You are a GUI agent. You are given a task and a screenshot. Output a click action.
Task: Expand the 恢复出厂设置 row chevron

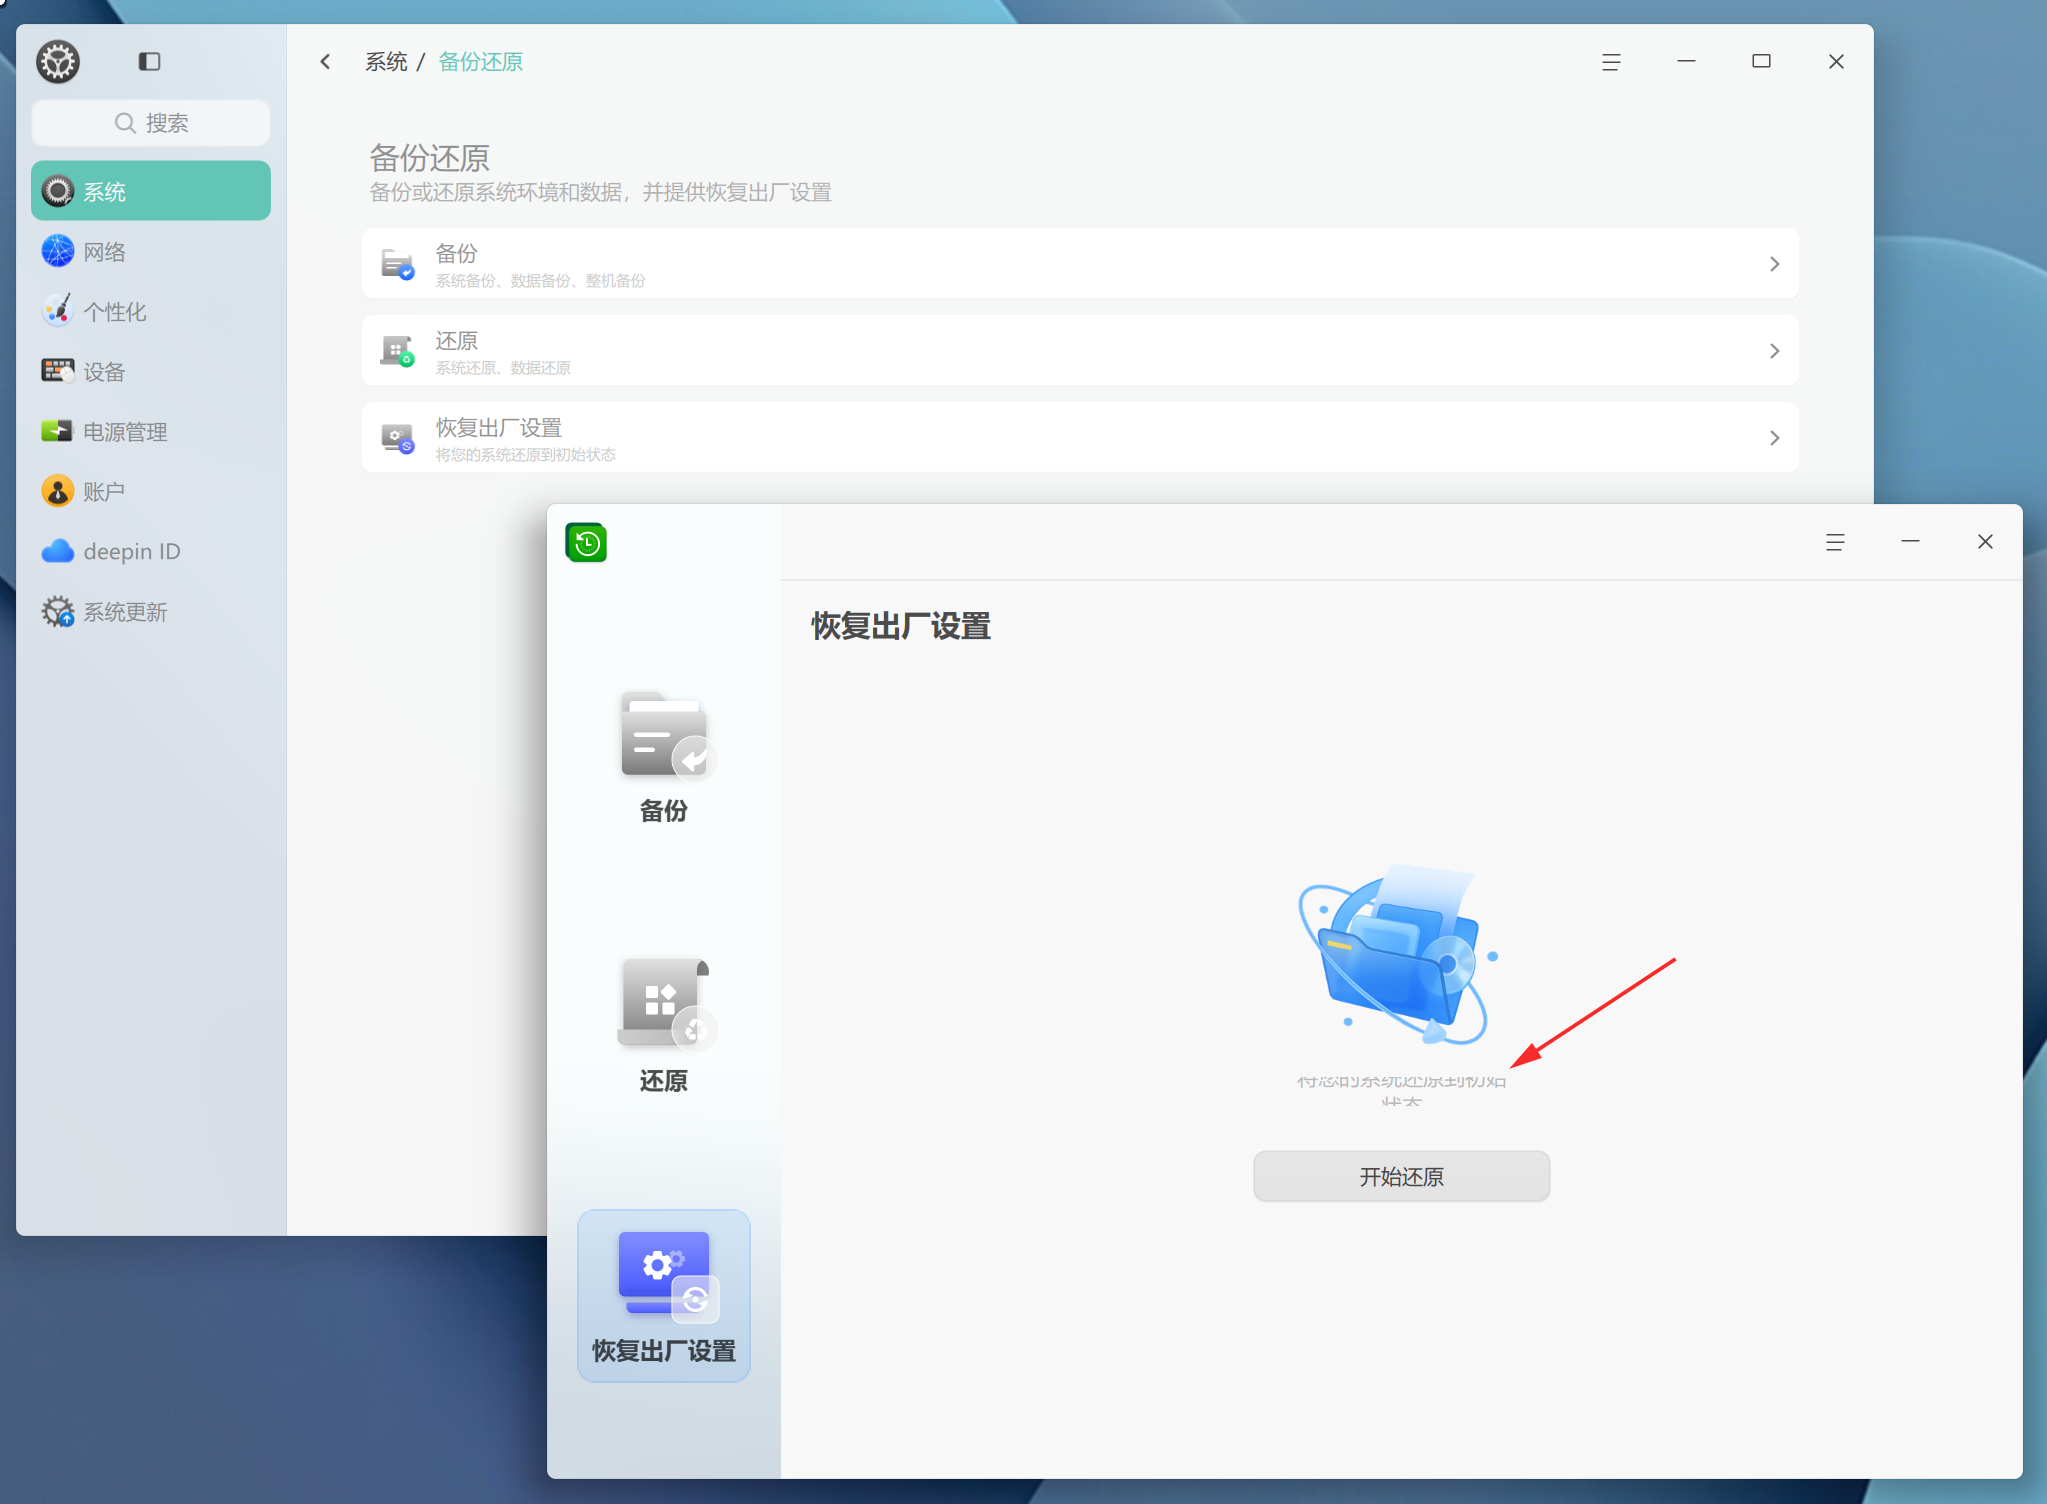pos(1774,438)
